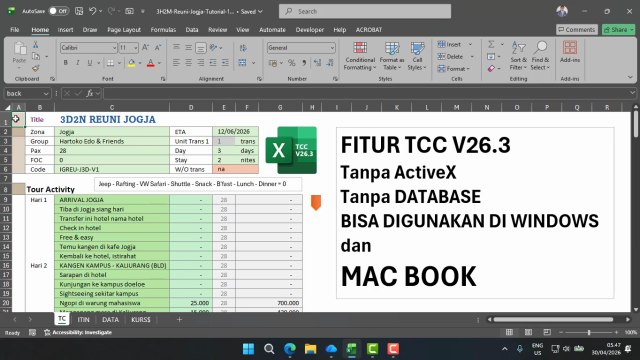Image resolution: width=640 pixels, height=360 pixels.
Task: Switch to the Page Layout tab
Action: 124,30
